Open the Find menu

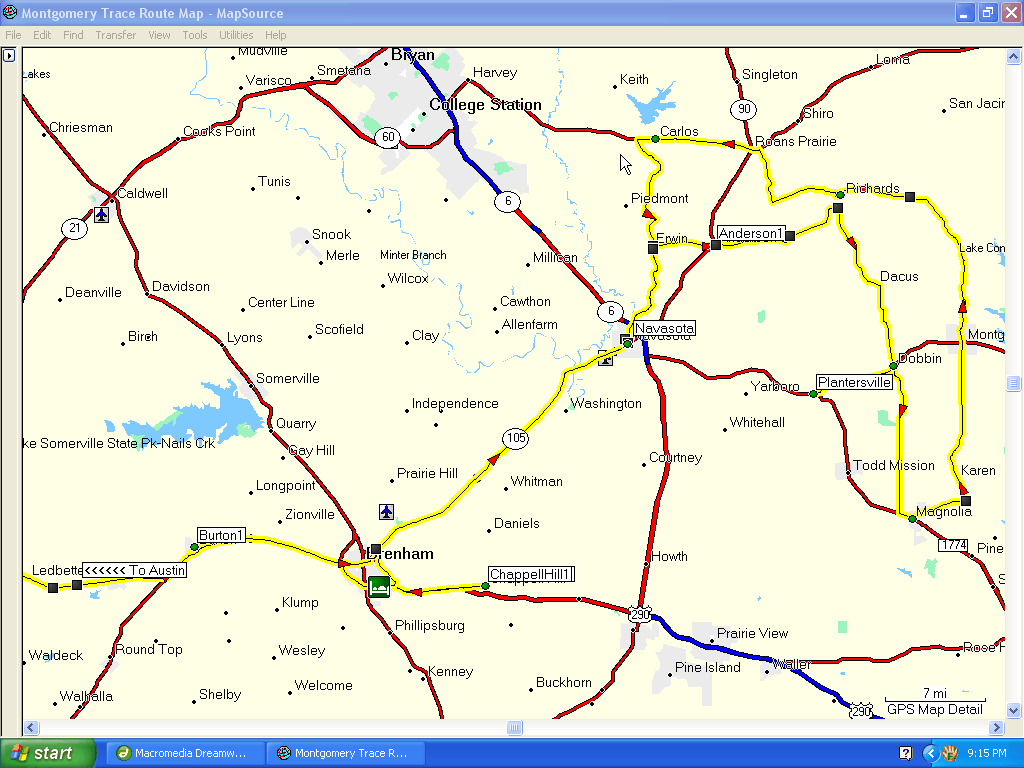(x=73, y=35)
